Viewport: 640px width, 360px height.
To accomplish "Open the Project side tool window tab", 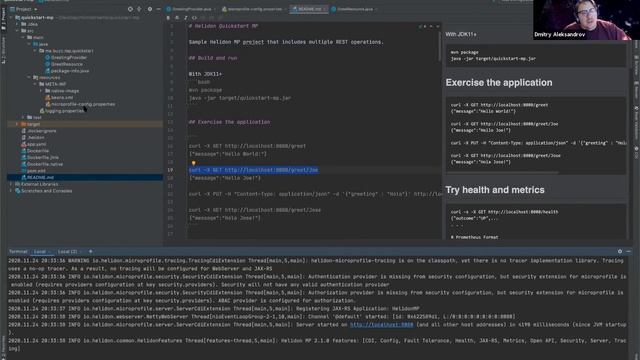I will click(x=3, y=18).
